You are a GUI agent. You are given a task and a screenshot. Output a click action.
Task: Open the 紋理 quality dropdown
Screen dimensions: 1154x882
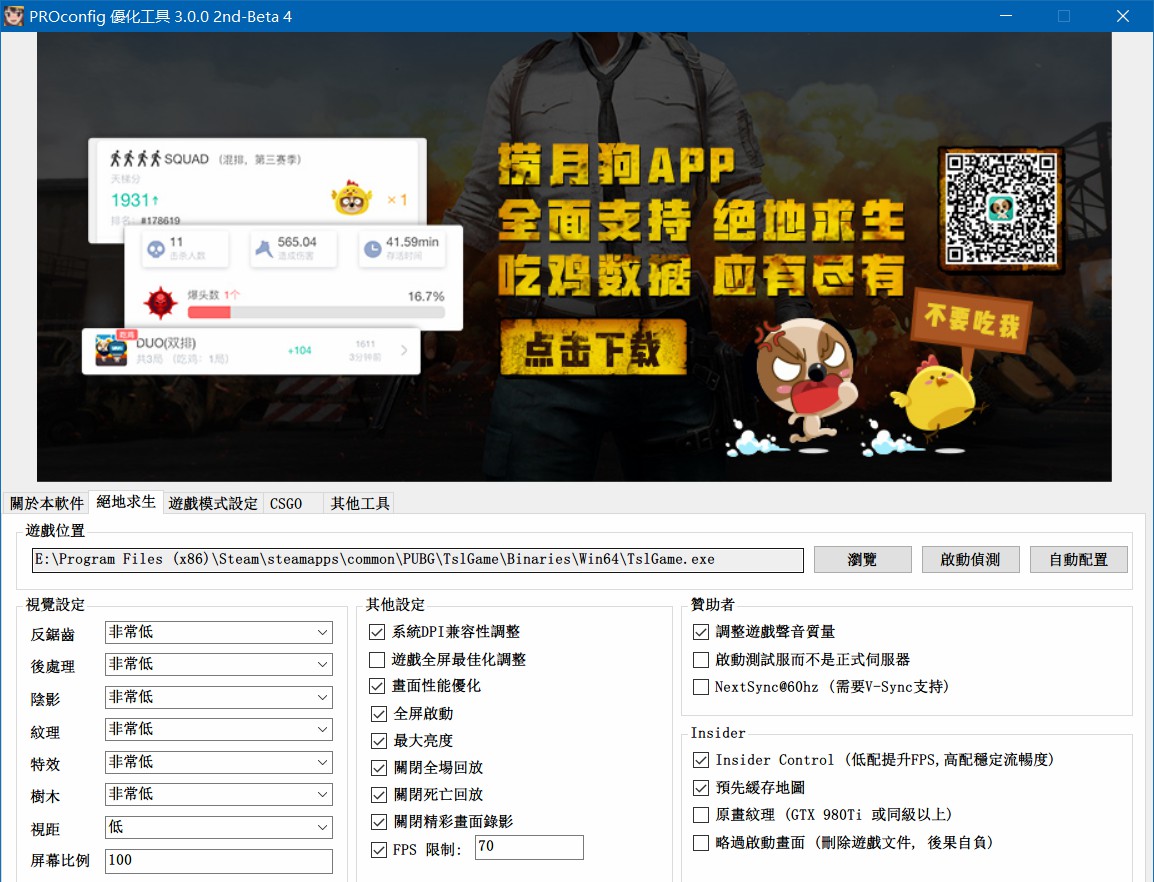tap(219, 730)
